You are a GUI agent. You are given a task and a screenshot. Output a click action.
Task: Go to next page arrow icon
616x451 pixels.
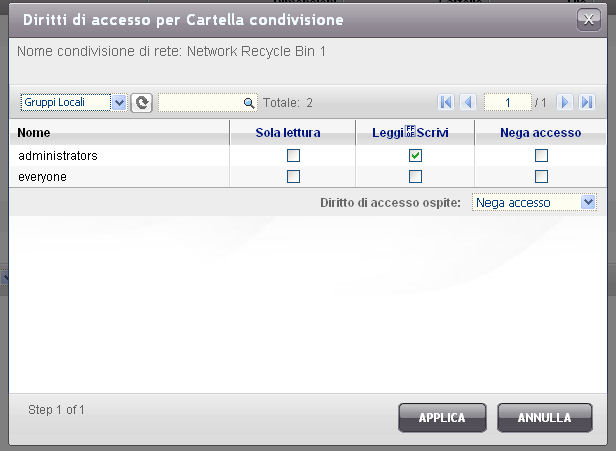pyautogui.click(x=565, y=102)
